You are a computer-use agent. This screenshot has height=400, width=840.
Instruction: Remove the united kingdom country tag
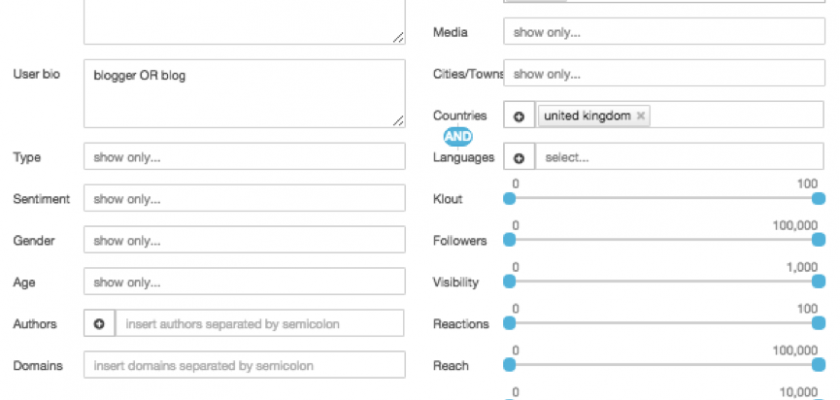click(641, 116)
